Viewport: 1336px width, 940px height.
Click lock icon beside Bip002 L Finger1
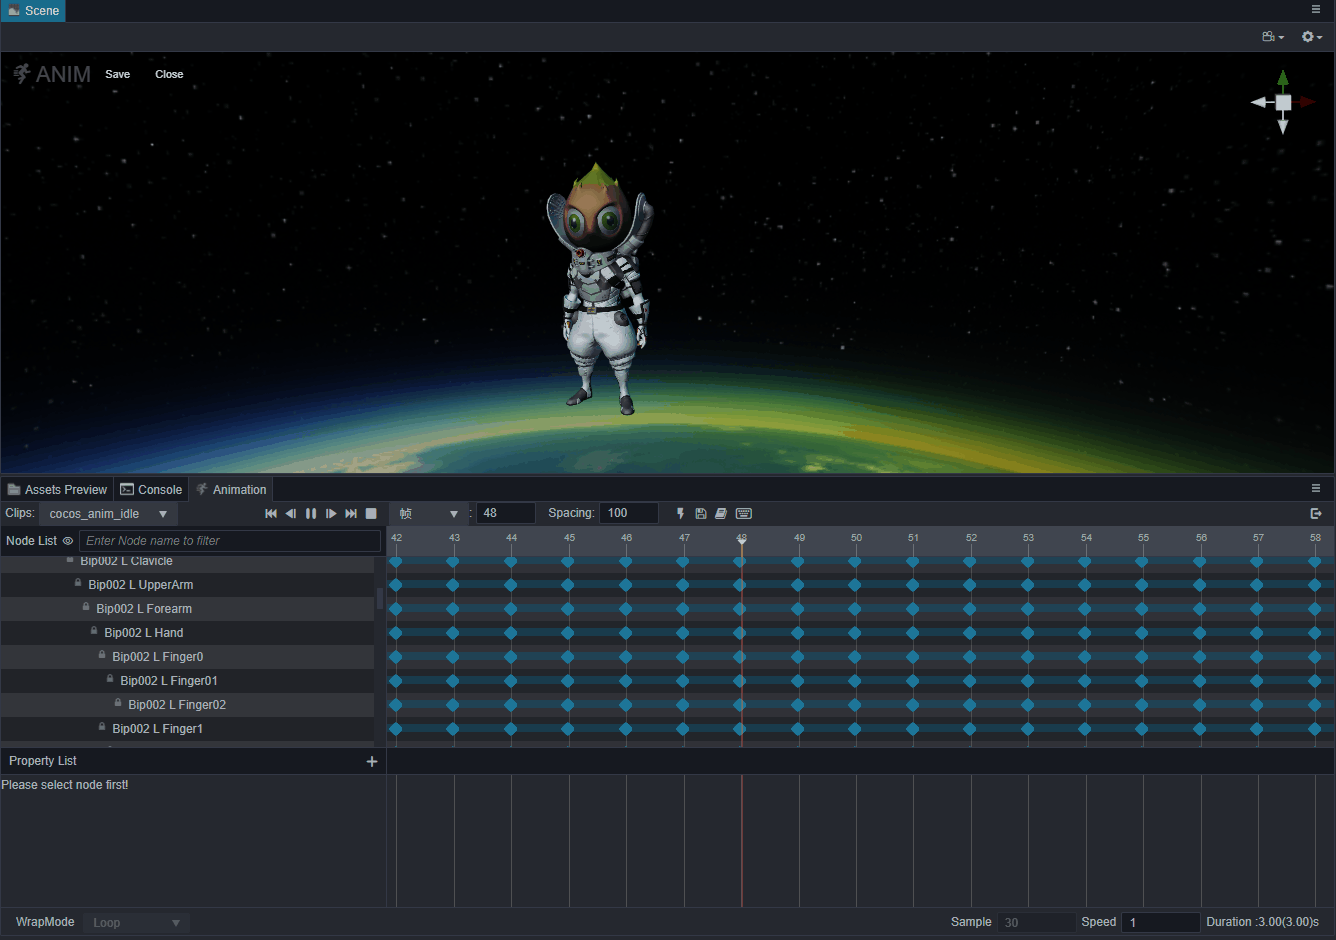[x=102, y=727]
